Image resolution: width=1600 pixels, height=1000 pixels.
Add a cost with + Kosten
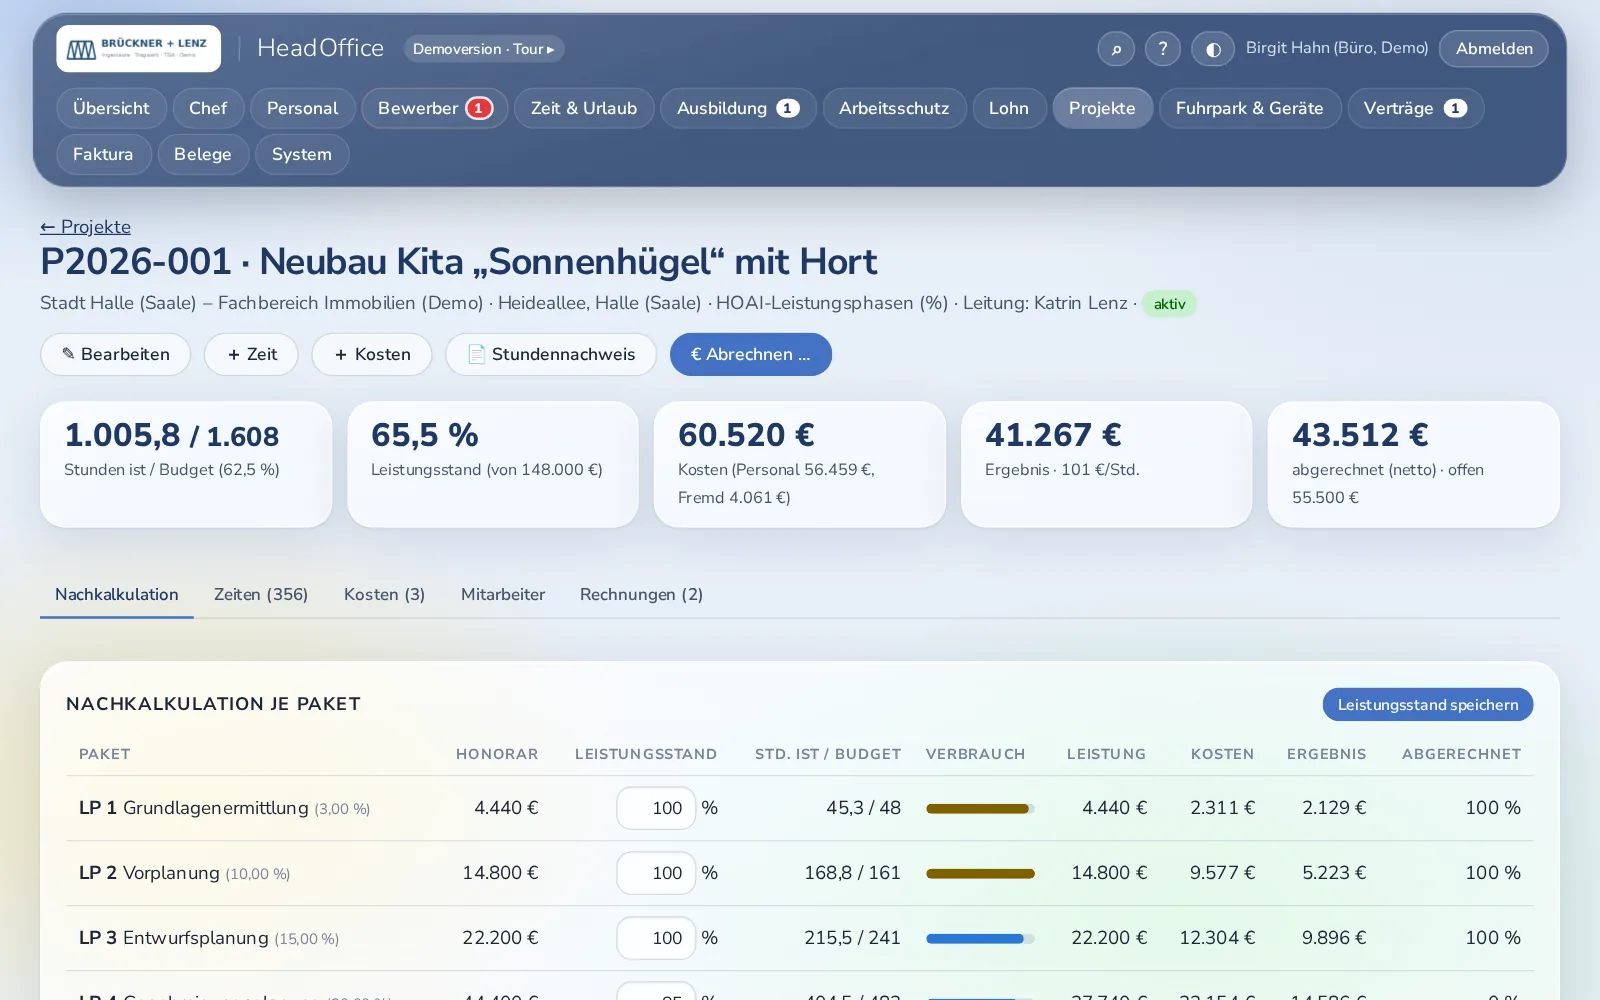tap(372, 354)
